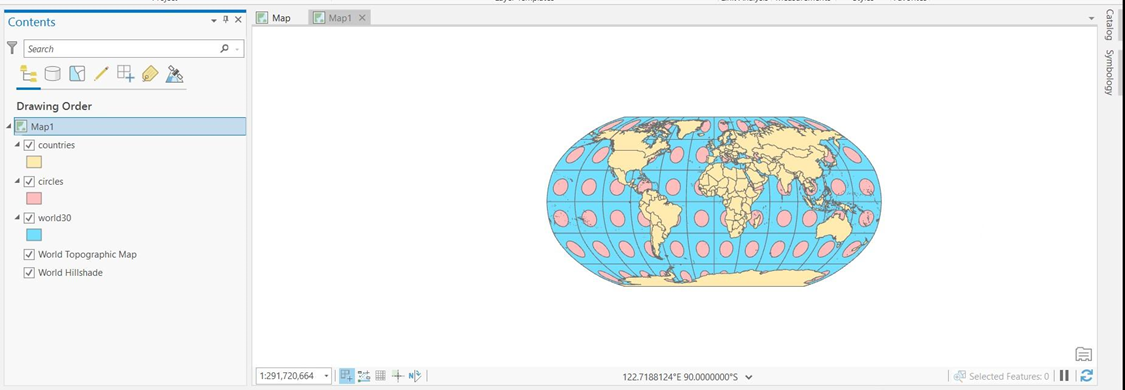Image resolution: width=1125 pixels, height=390 pixels.
Task: Close the Map1 view tab
Action: click(x=362, y=18)
